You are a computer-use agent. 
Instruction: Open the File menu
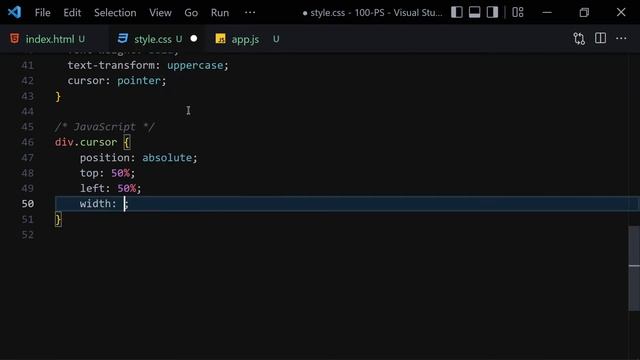point(42,13)
